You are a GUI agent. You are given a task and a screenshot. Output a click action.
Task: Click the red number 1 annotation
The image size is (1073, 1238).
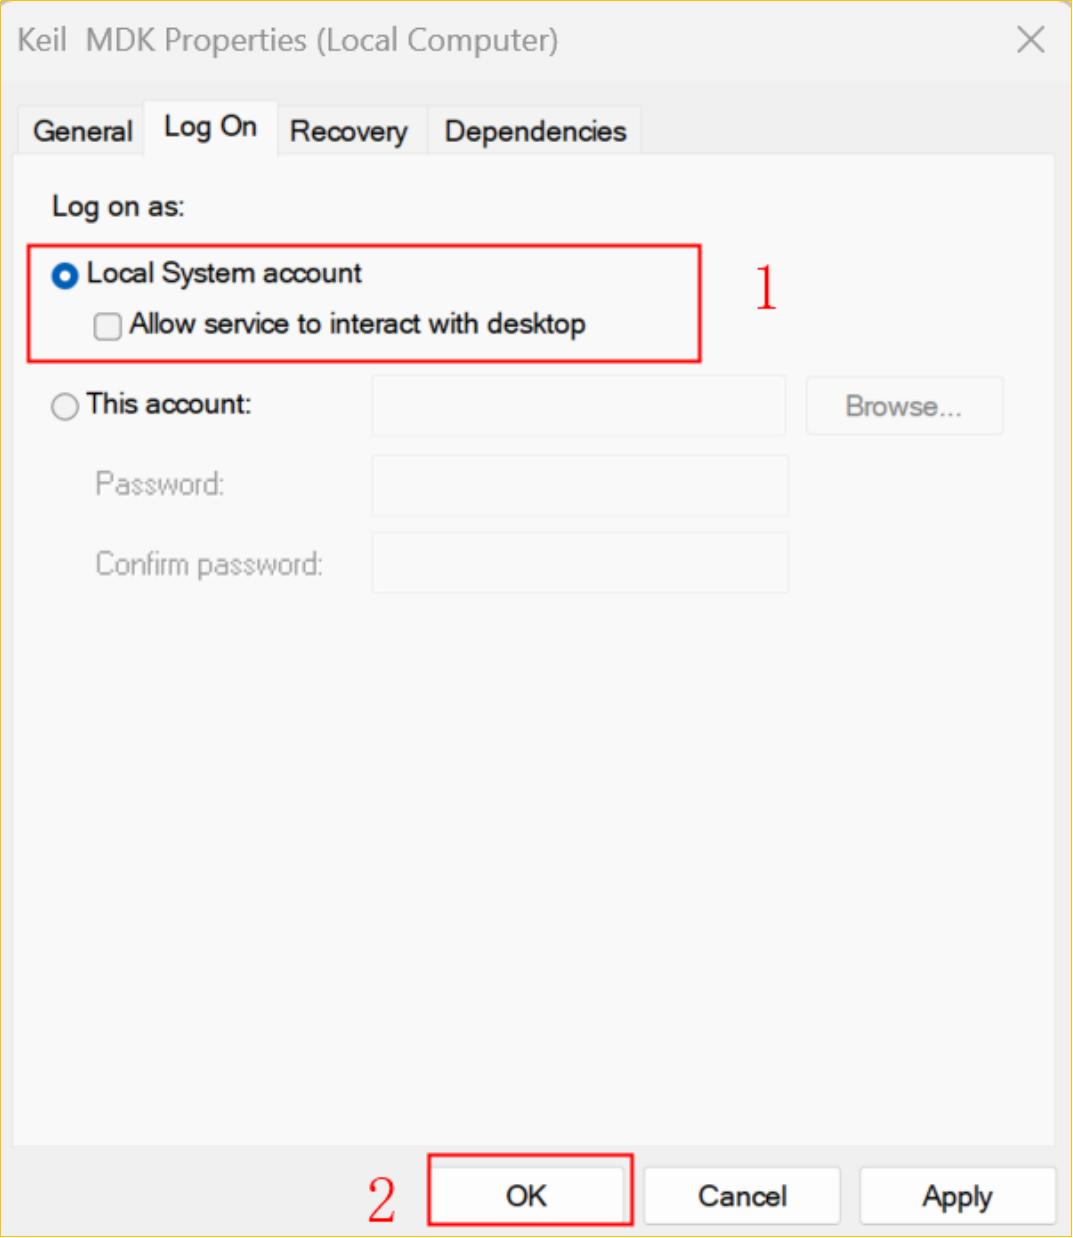point(766,288)
